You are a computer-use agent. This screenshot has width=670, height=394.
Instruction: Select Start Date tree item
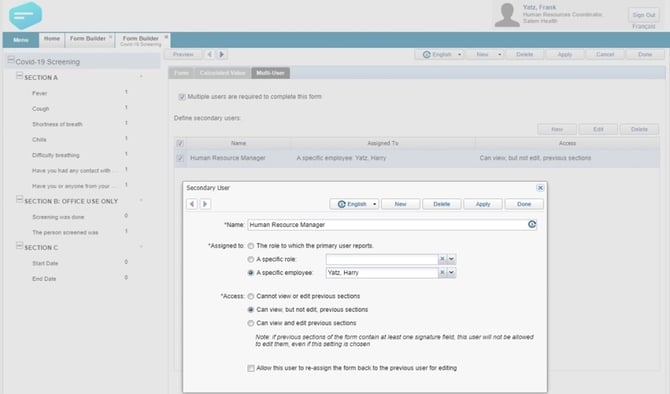point(45,264)
